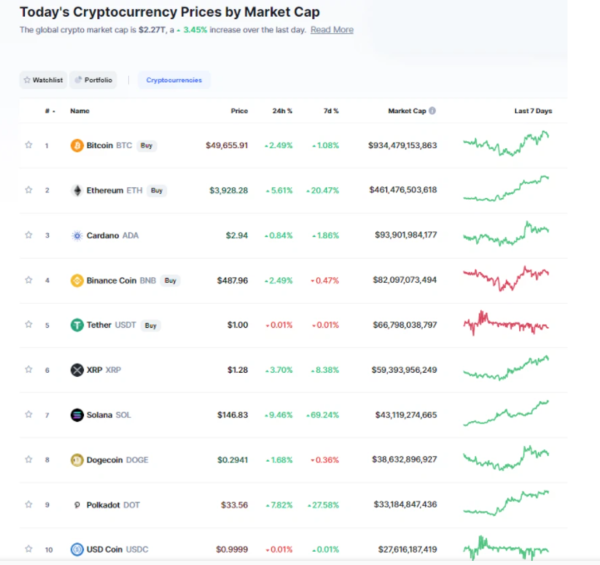Click the Ethereum diamond logo icon
This screenshot has height=565, width=600.
click(x=77, y=191)
